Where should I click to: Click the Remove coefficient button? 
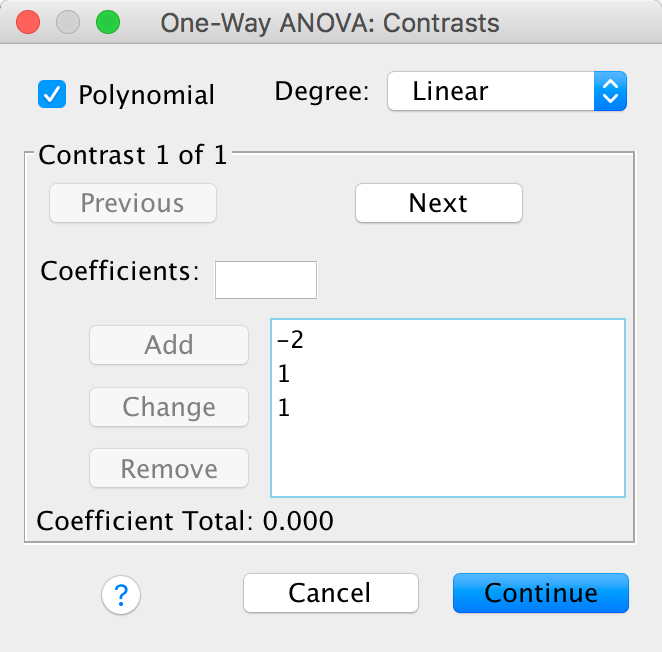coord(169,469)
